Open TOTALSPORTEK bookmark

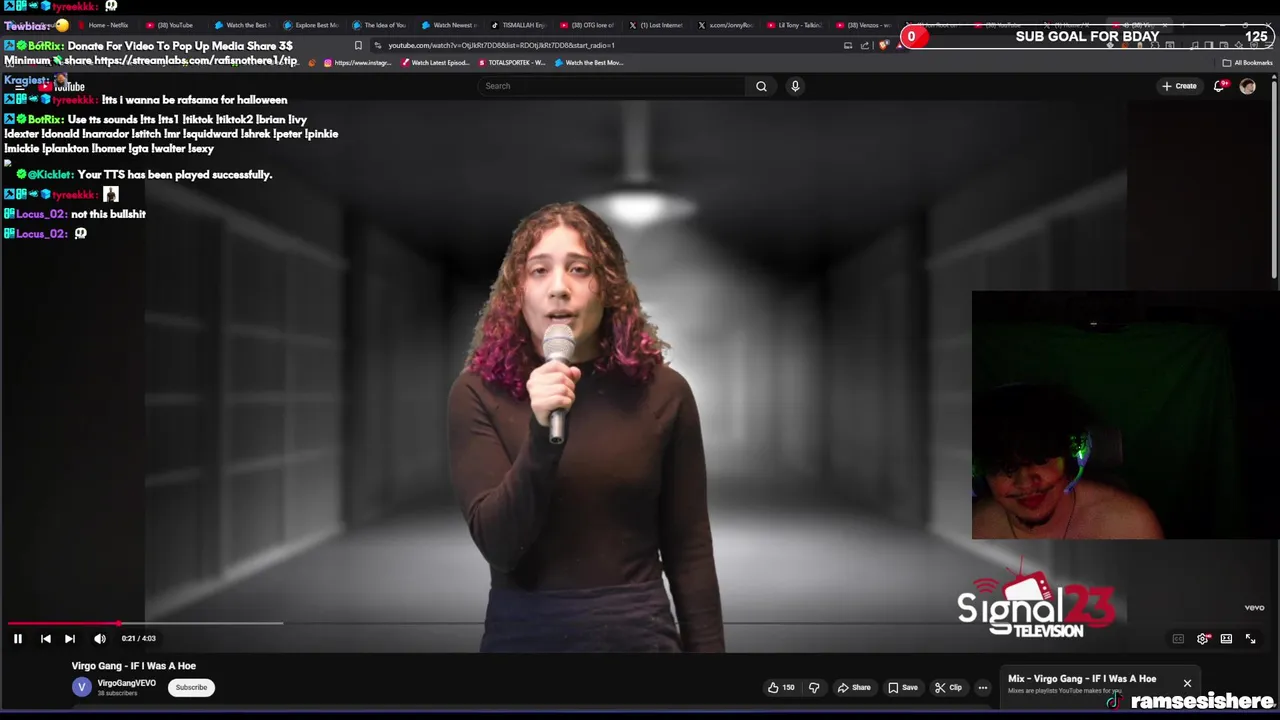click(511, 63)
